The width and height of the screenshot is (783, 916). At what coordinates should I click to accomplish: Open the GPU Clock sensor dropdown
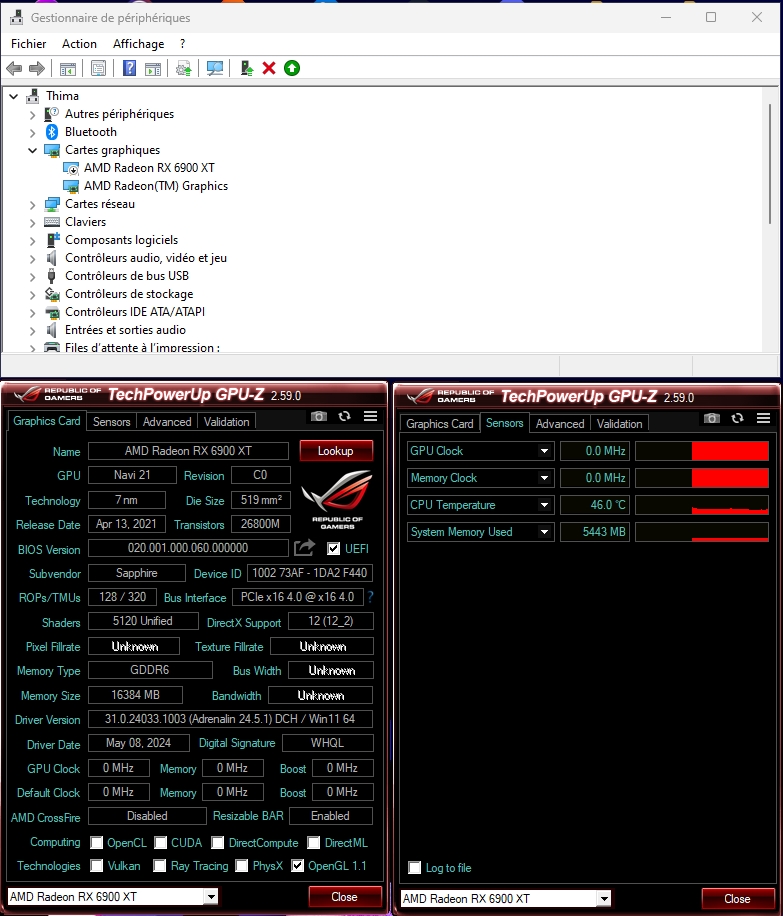[545, 451]
